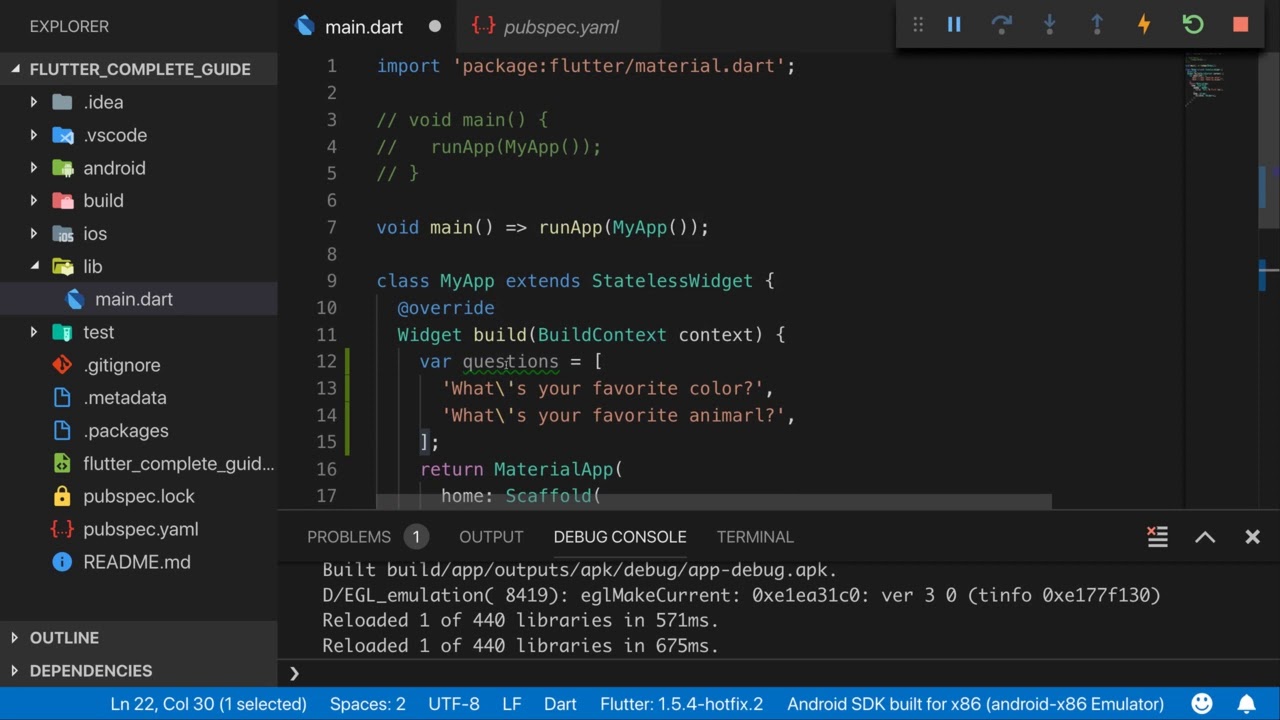1280x720 pixels.
Task: Expand the build folder arrow
Action: point(34,201)
